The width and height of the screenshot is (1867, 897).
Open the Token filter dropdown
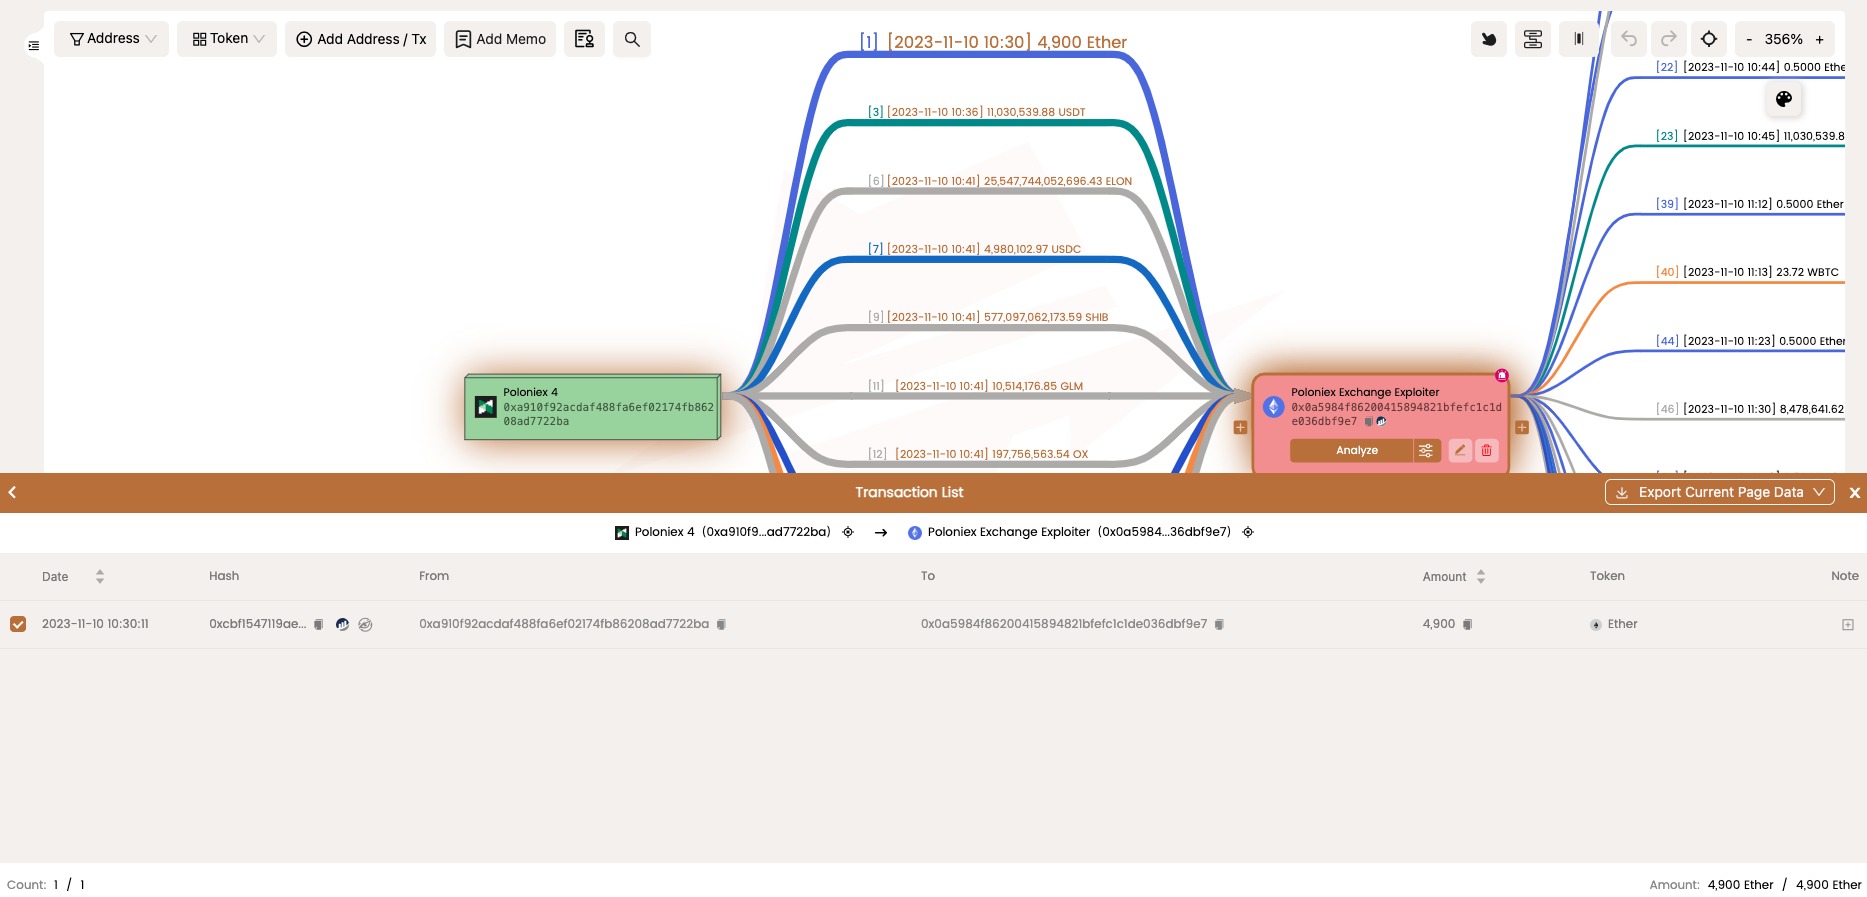point(227,39)
